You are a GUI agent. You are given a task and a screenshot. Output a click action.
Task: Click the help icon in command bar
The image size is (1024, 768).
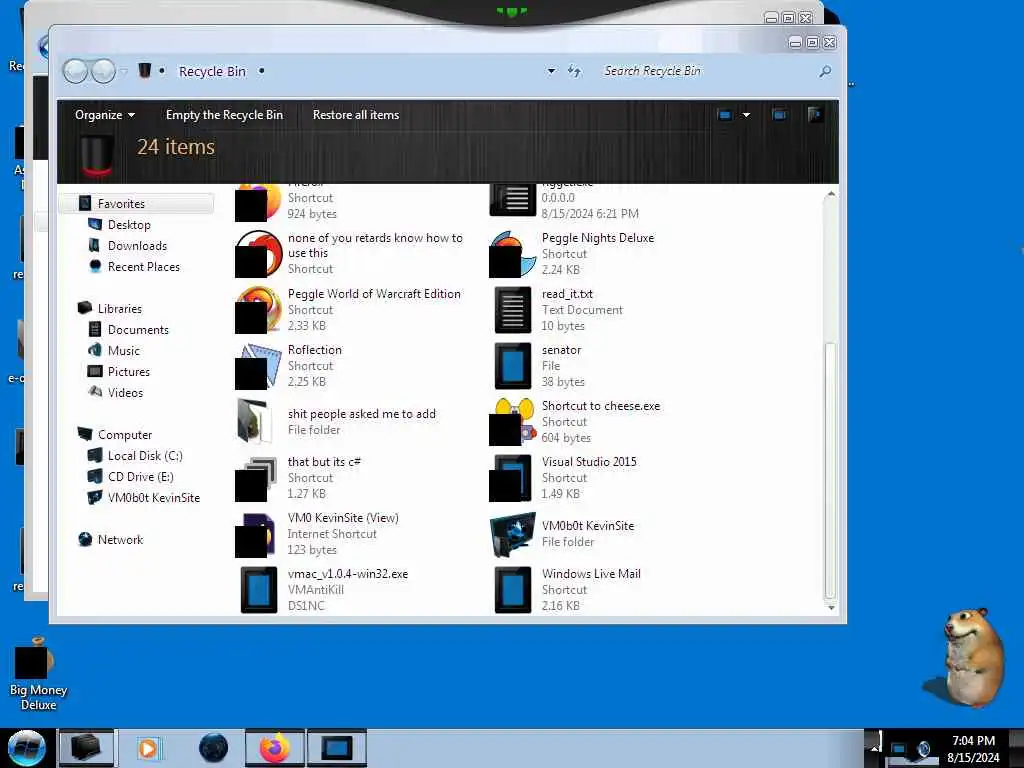814,115
